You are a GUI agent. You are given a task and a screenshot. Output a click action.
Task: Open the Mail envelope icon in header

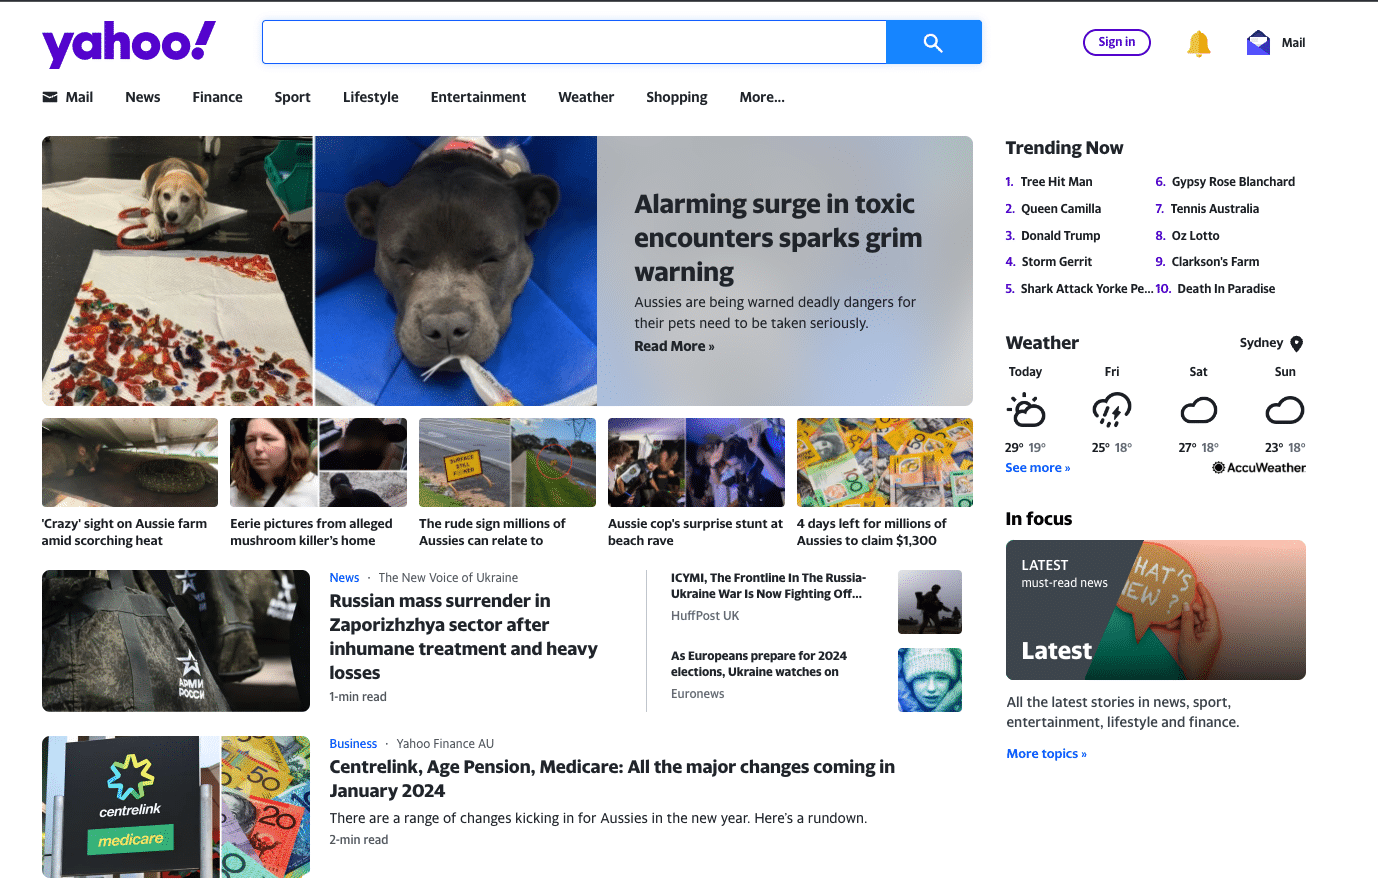[x=1258, y=43]
